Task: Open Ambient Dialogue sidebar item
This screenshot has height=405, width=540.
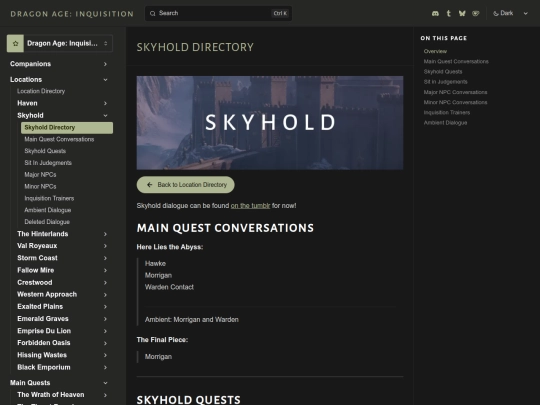Action: click(x=48, y=210)
